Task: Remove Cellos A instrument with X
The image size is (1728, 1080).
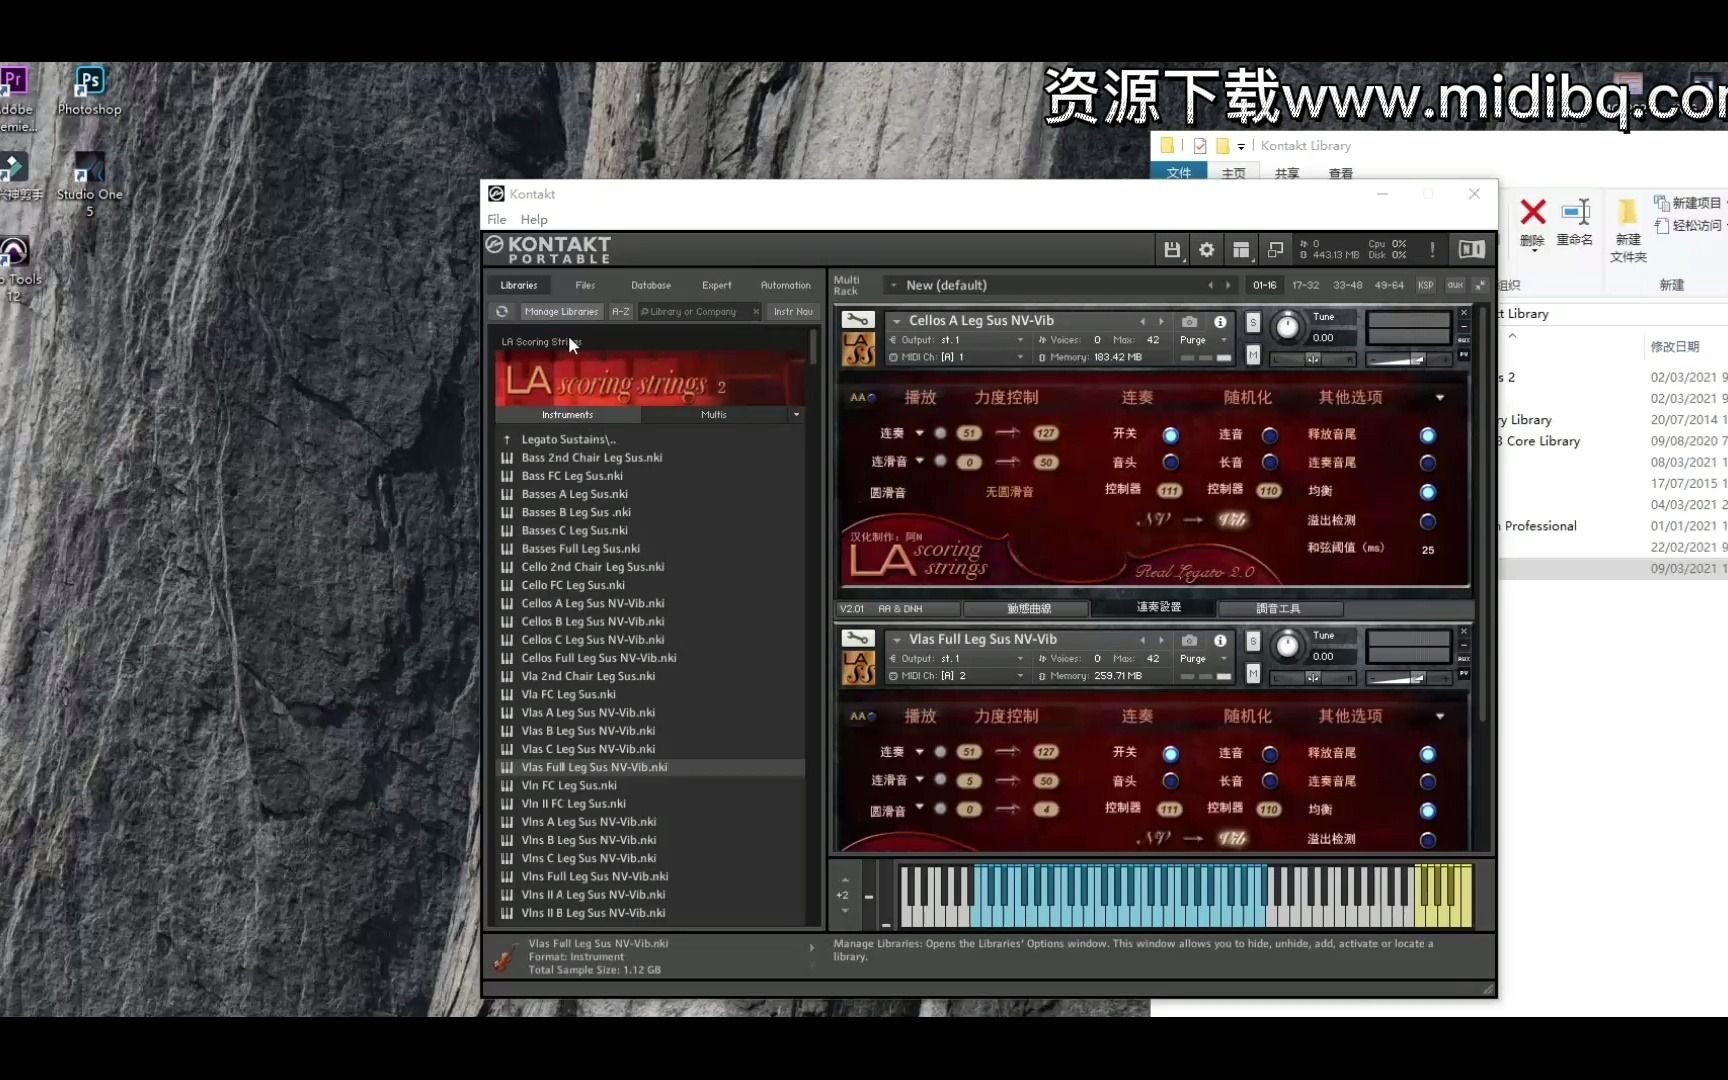Action: tap(1464, 314)
